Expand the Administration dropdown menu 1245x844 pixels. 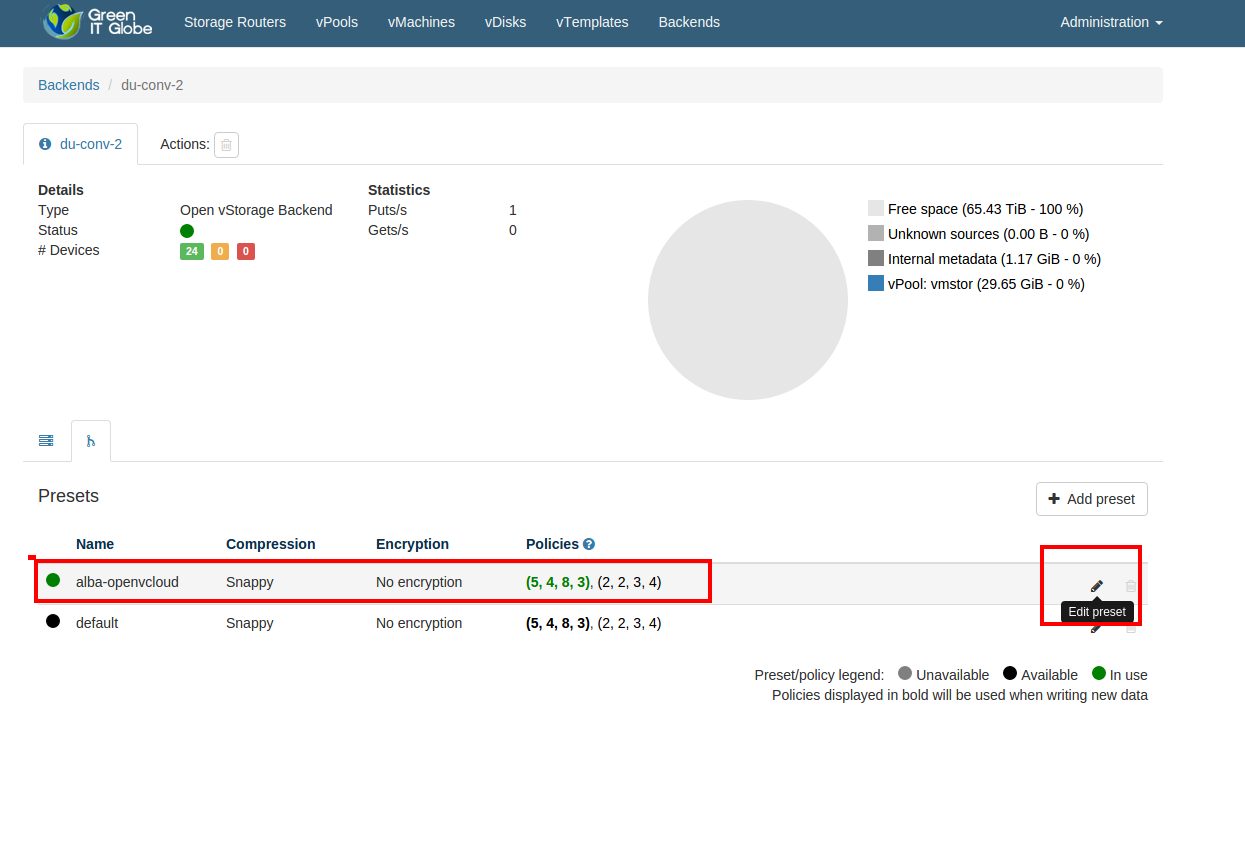[1110, 22]
